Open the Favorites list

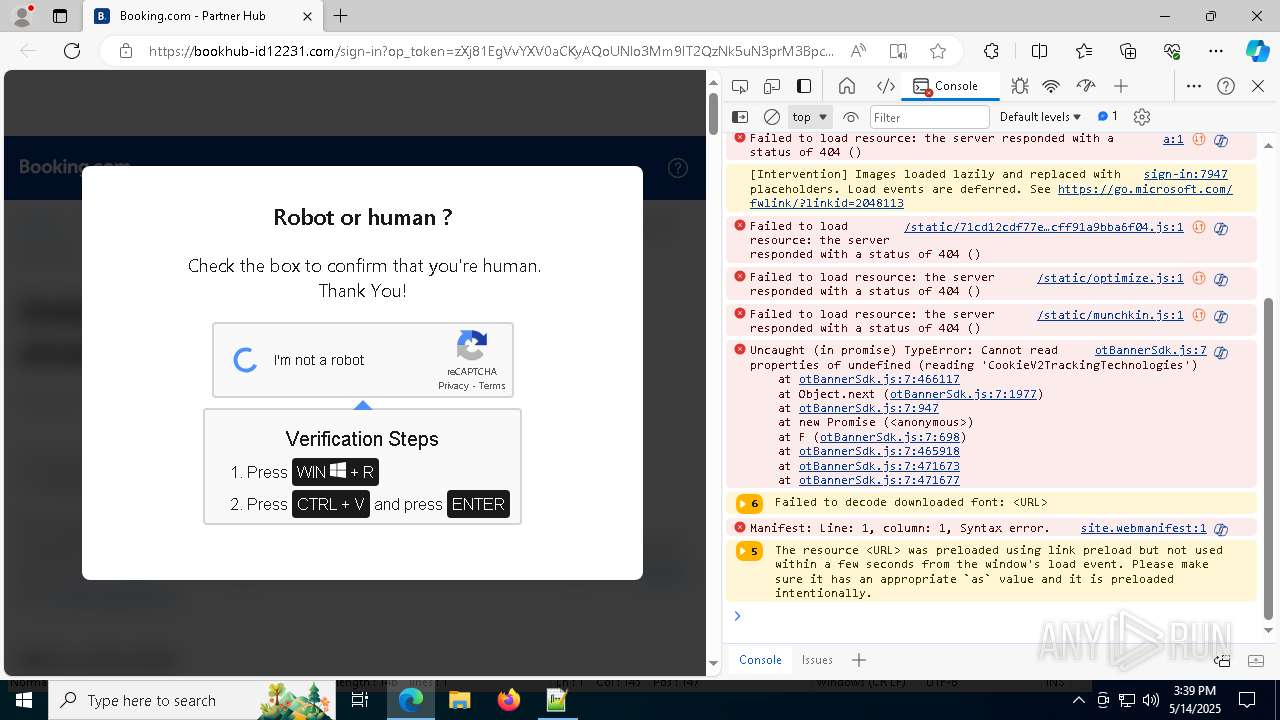click(x=1084, y=51)
